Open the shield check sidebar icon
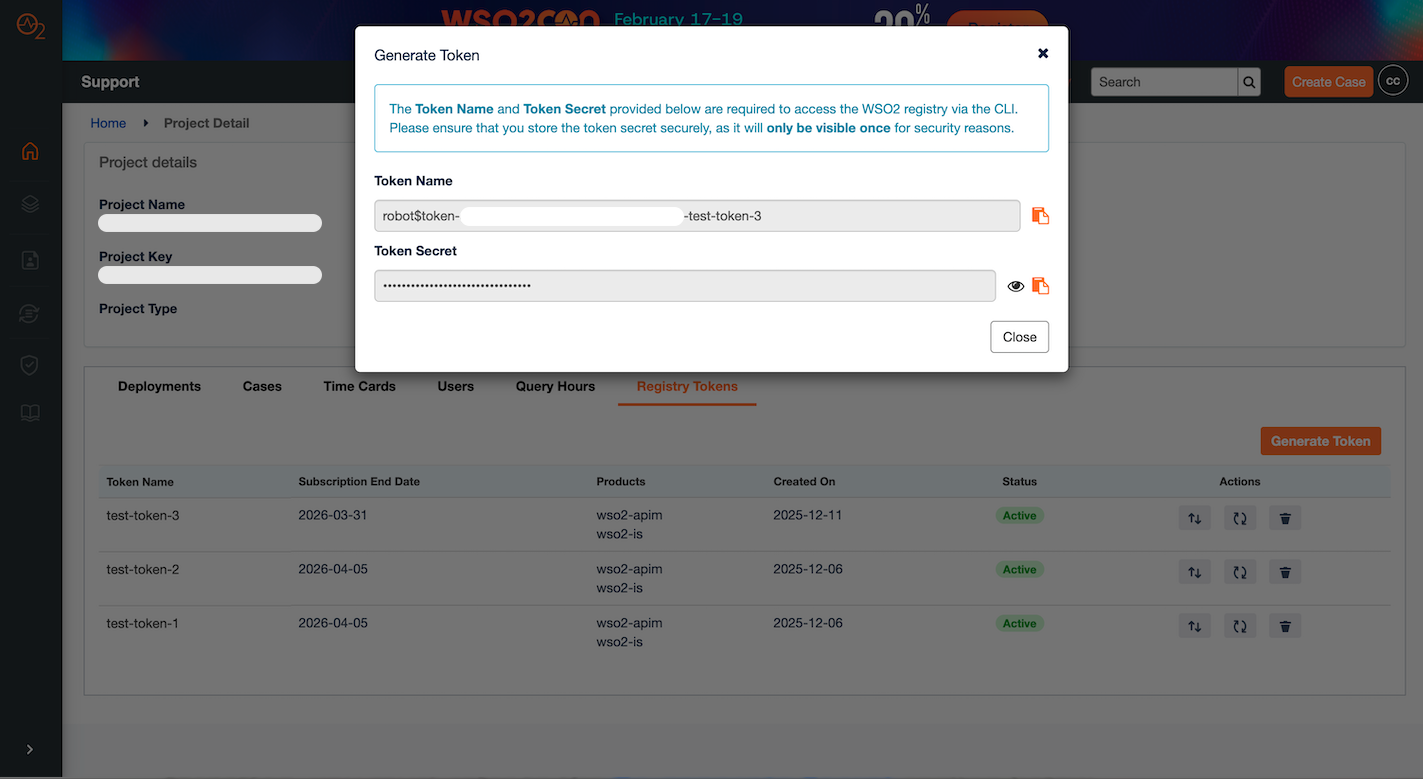 (x=30, y=365)
